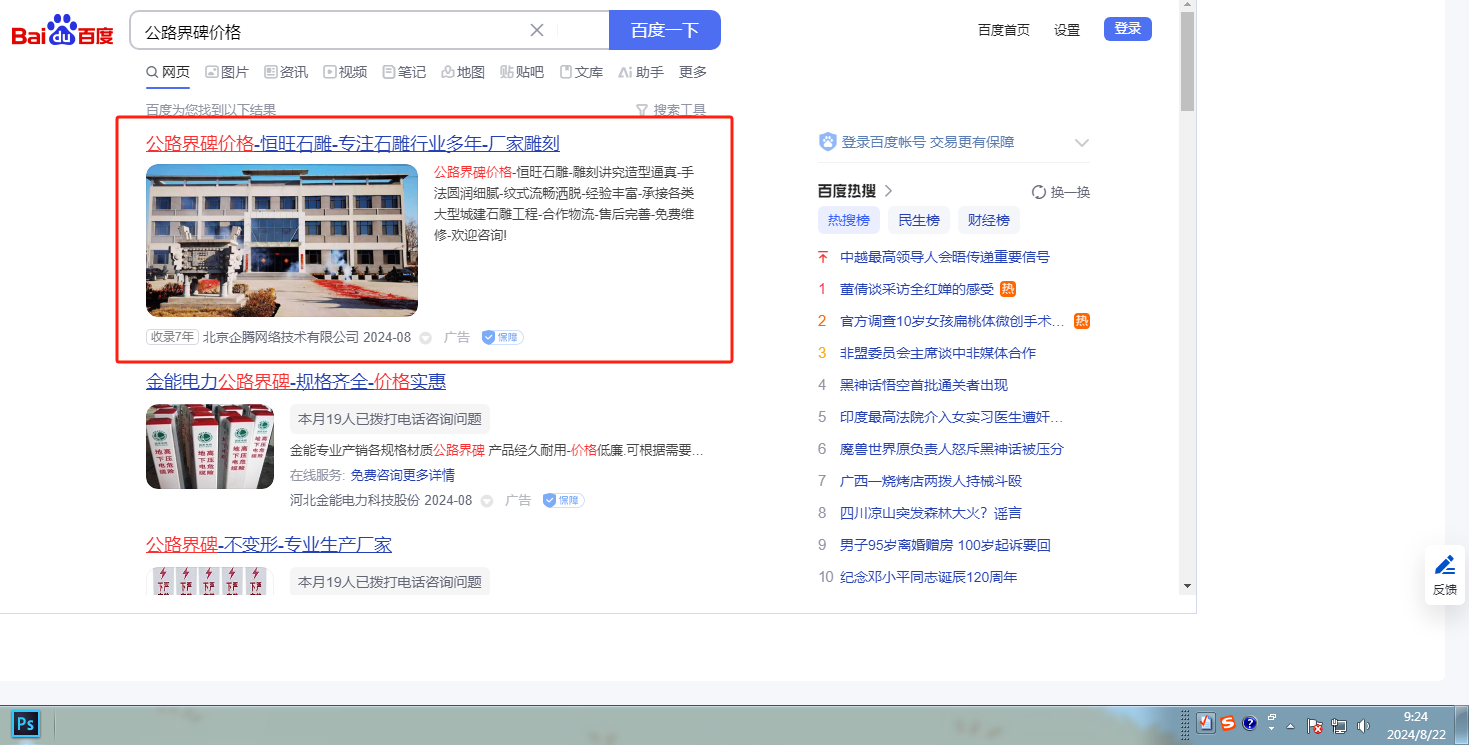Screen dimensions: 1469x745
Task: Switch to the 图片 search tab
Action: pyautogui.click(x=227, y=72)
